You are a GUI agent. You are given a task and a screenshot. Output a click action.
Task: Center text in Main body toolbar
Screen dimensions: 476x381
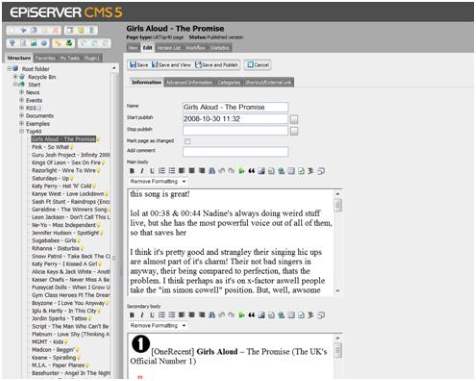pyautogui.click(x=192, y=171)
